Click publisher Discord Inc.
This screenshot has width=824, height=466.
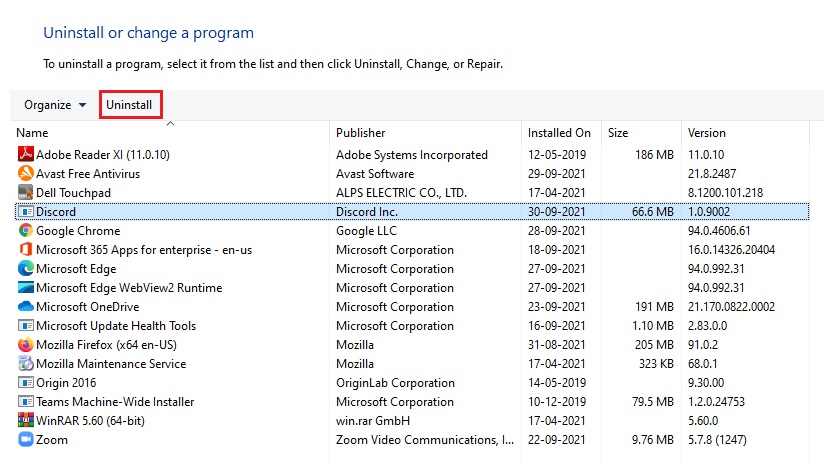point(367,212)
